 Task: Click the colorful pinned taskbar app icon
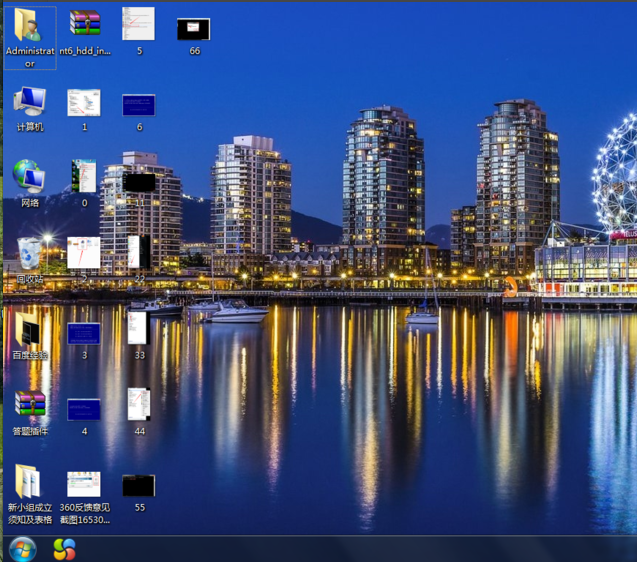(x=64, y=548)
